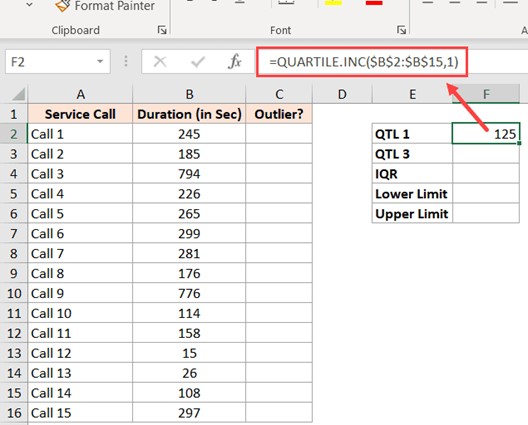Select the cell with value 297
Screen dimensions: 528x425
click(189, 413)
